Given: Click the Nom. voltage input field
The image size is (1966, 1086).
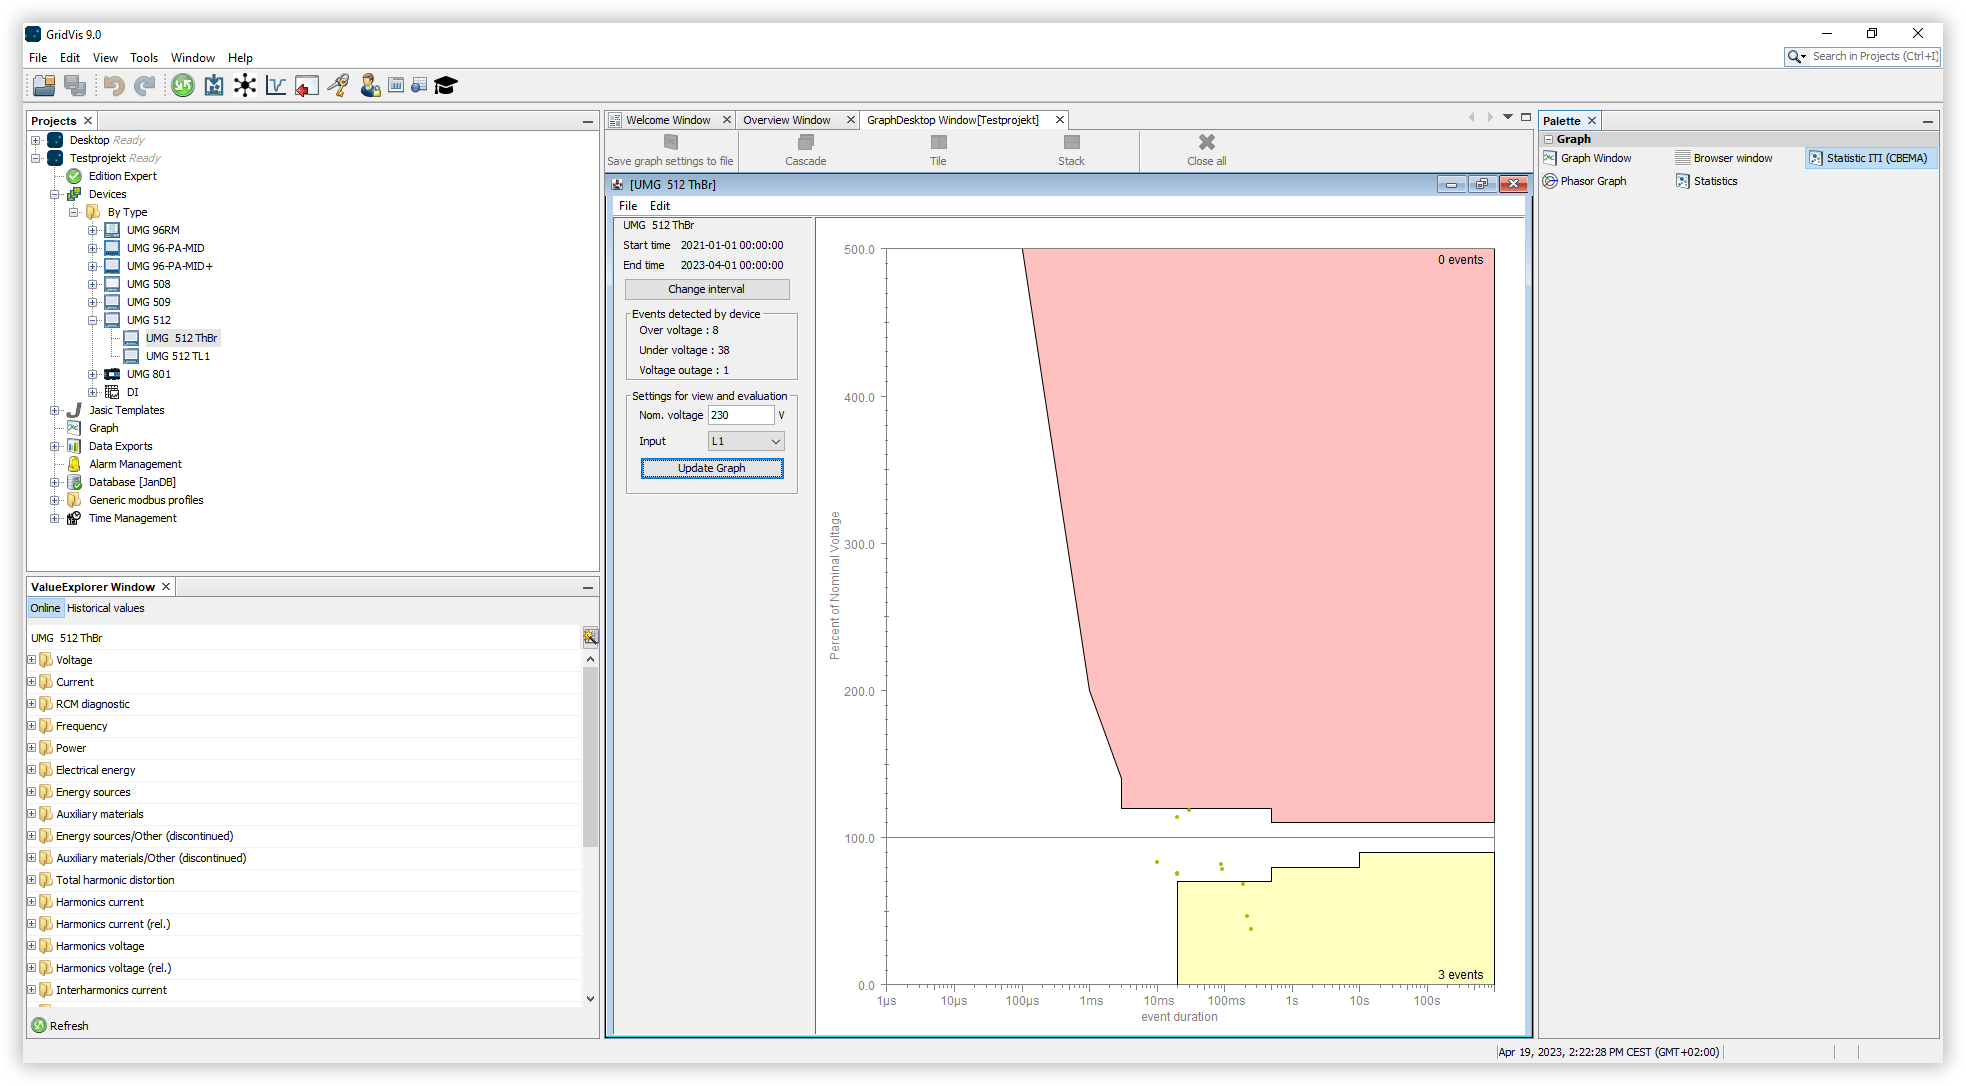Looking at the screenshot, I should pyautogui.click(x=740, y=415).
